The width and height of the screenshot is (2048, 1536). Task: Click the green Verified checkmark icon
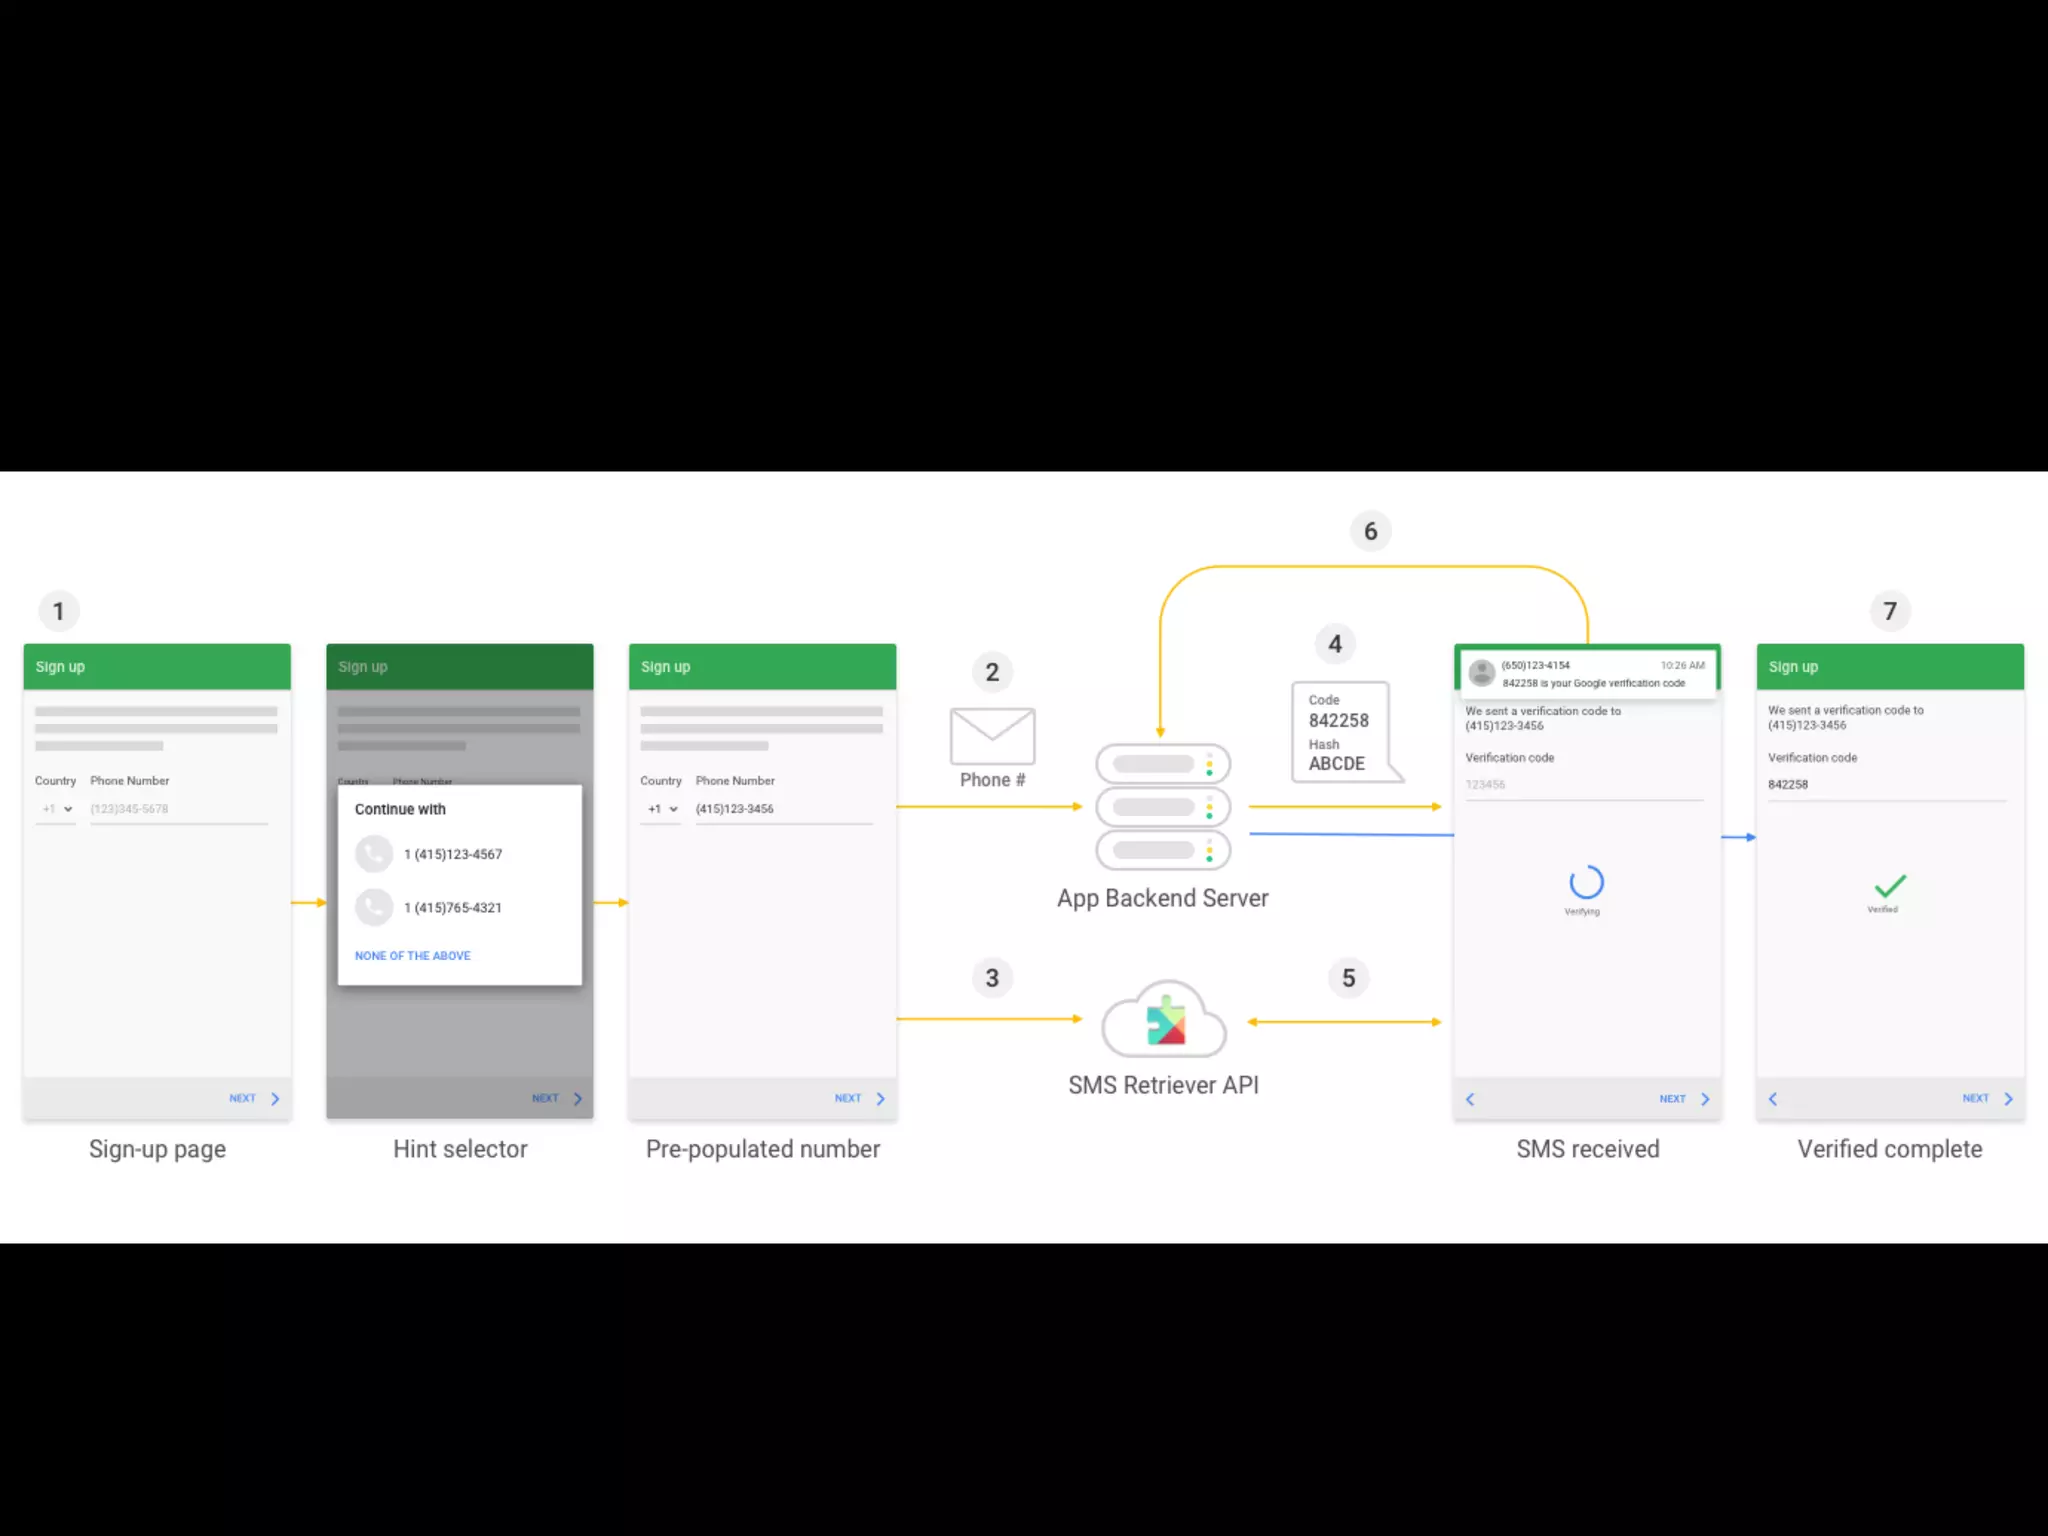pos(1890,886)
